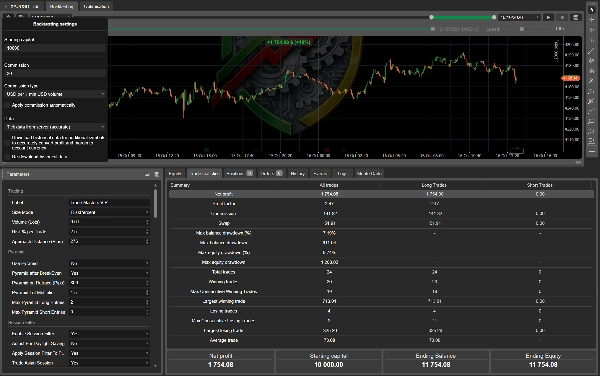The image size is (600, 376).
Task: Click the end handle of the date range slider
Action: coord(494,17)
